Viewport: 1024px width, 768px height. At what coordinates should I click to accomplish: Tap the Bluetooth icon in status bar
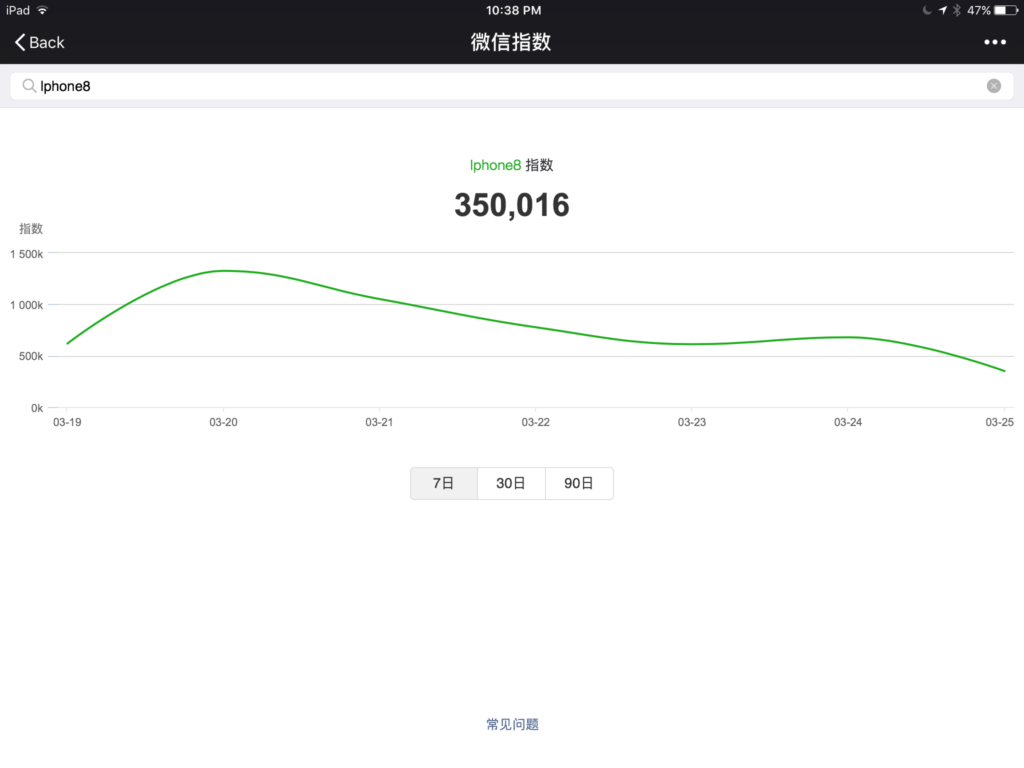point(957,10)
